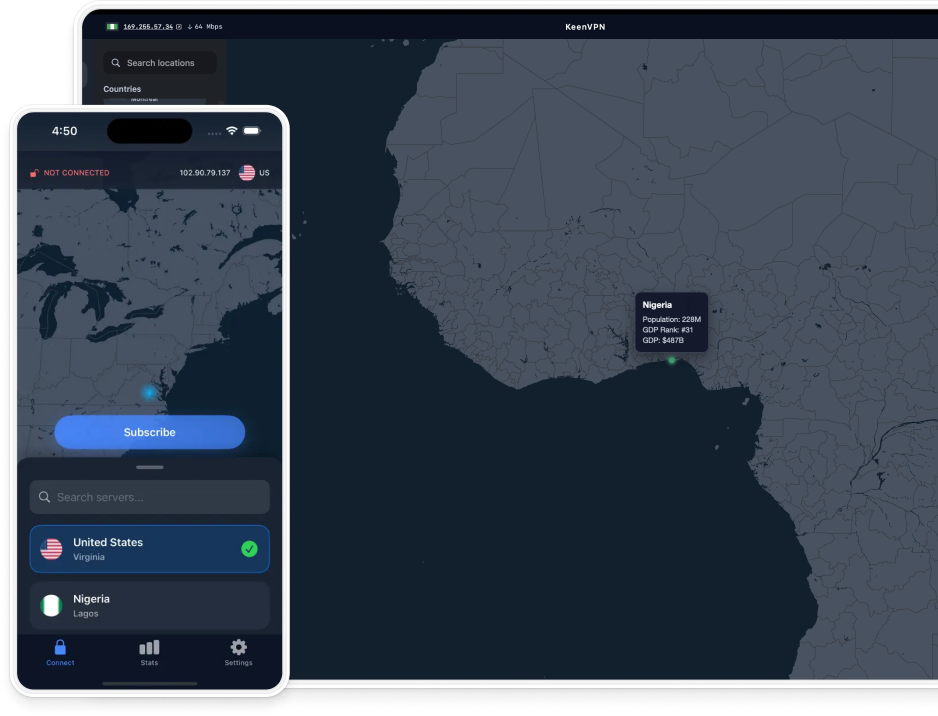Select the Nigeria Lagos server row
The height and width of the screenshot is (716, 938).
click(150, 605)
